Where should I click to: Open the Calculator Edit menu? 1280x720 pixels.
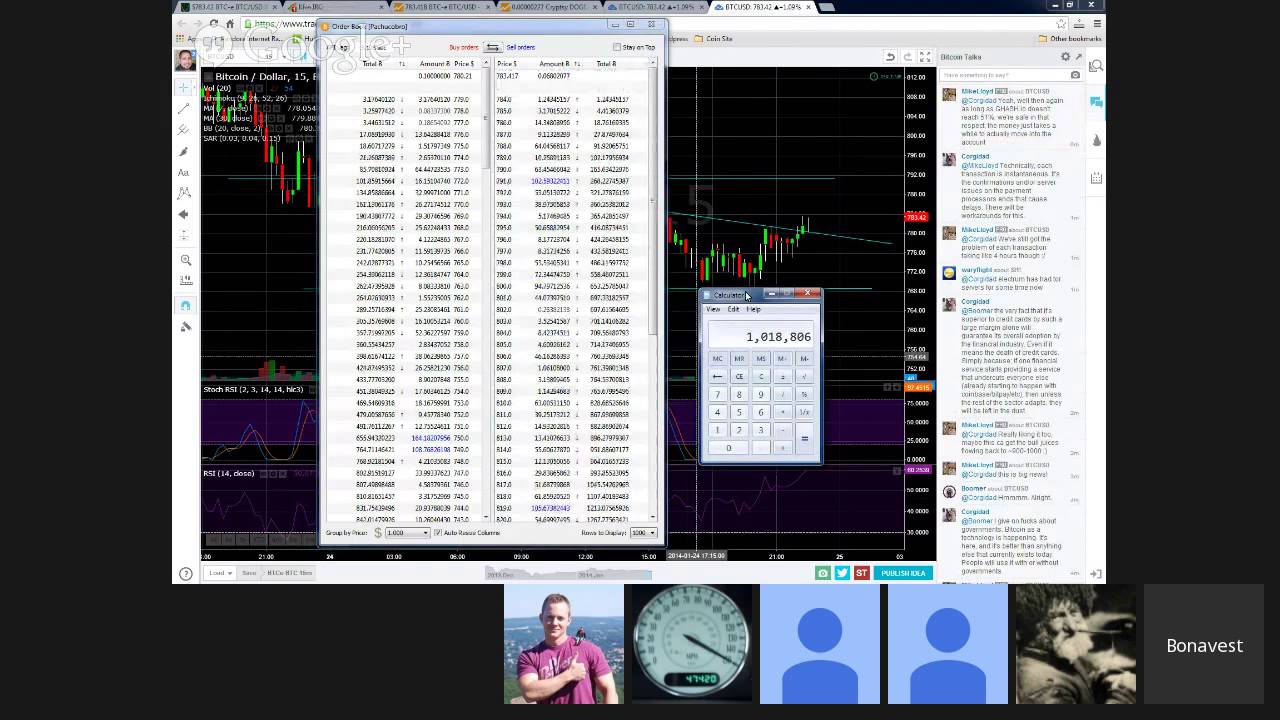(733, 309)
